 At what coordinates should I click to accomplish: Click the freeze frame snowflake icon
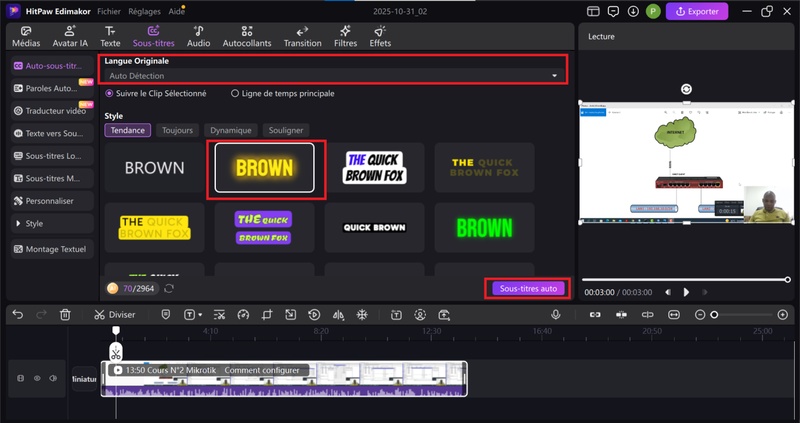[x=362, y=315]
